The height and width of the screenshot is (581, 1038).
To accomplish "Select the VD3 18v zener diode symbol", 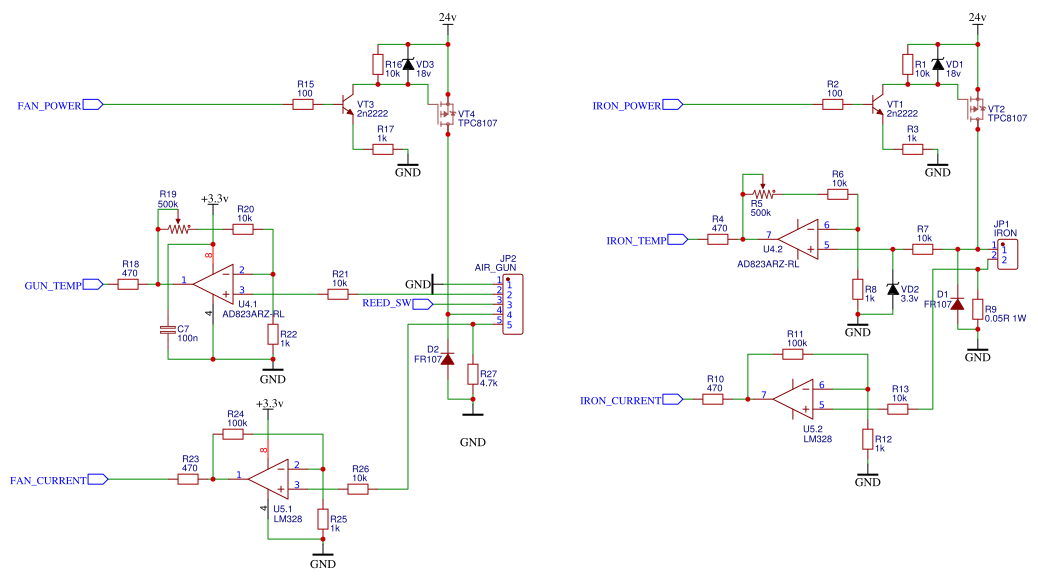I will (410, 64).
